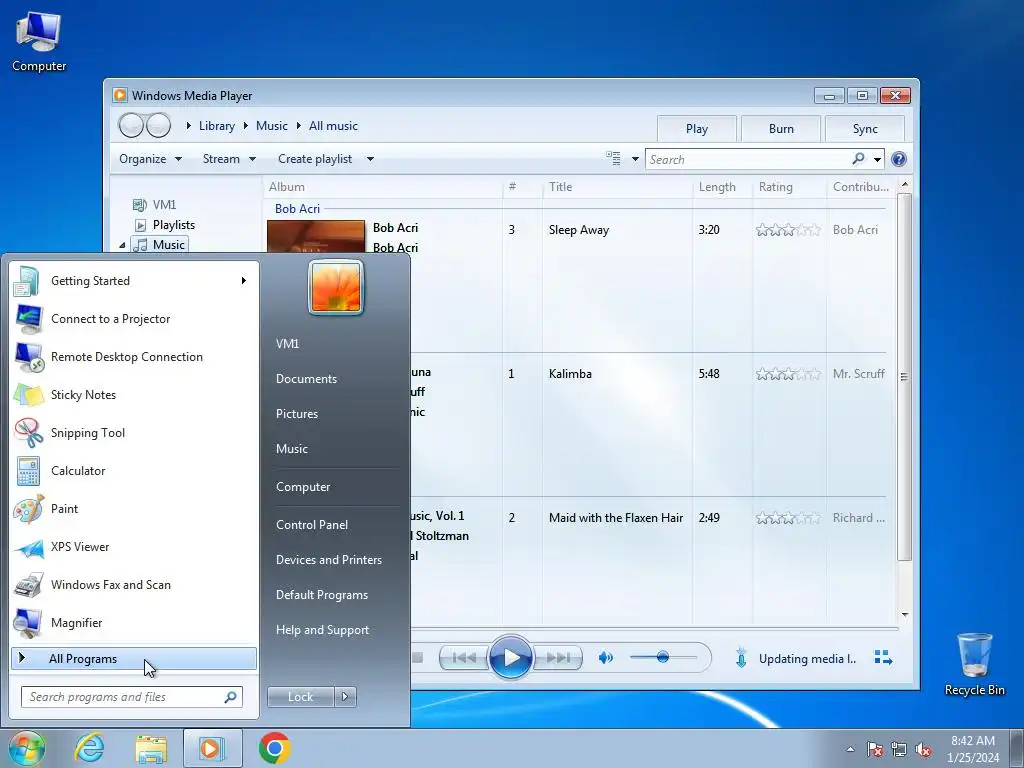Click the Action Center flag icon
Image resolution: width=1024 pixels, height=768 pixels.
tap(874, 749)
